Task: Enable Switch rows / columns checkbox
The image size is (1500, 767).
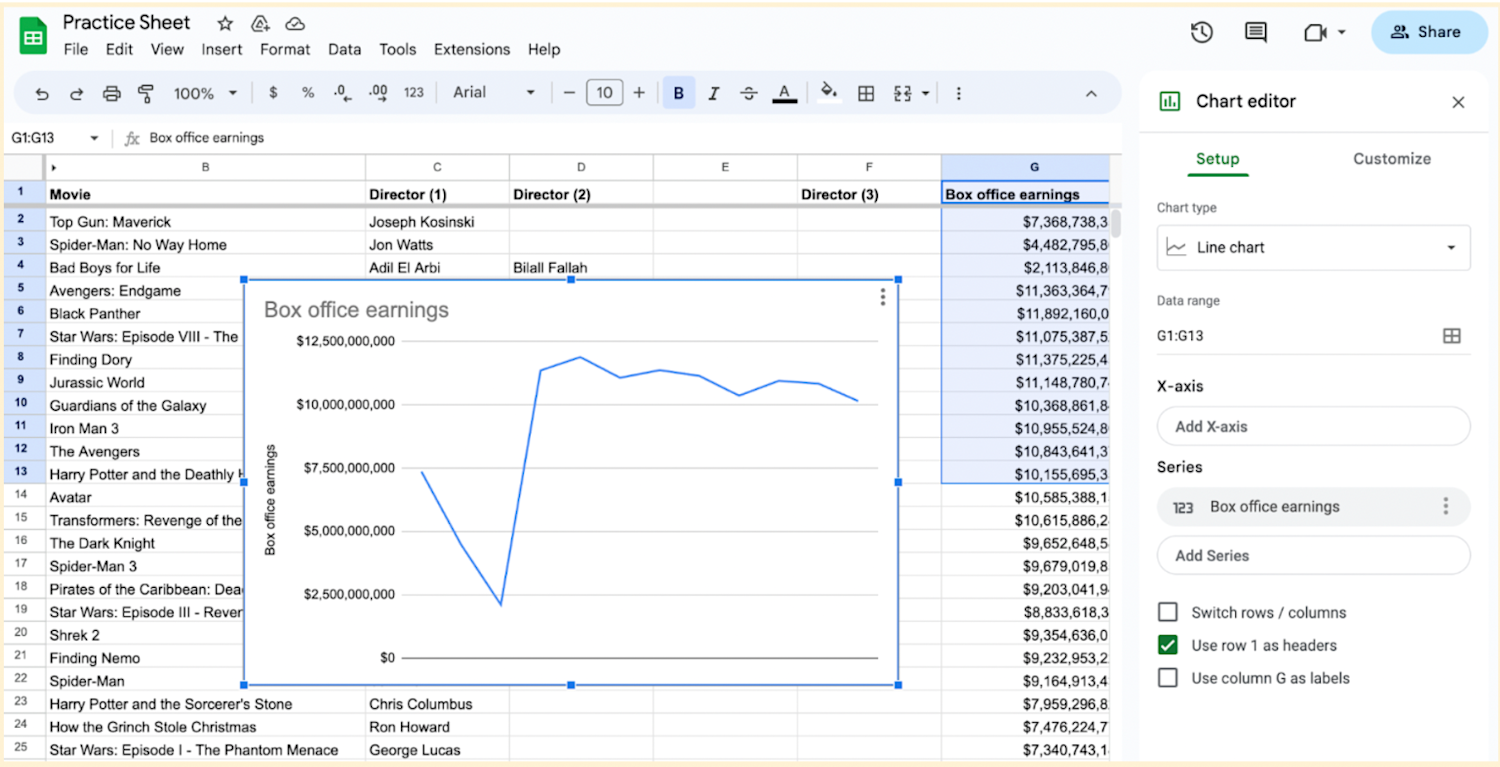Action: (x=1167, y=612)
